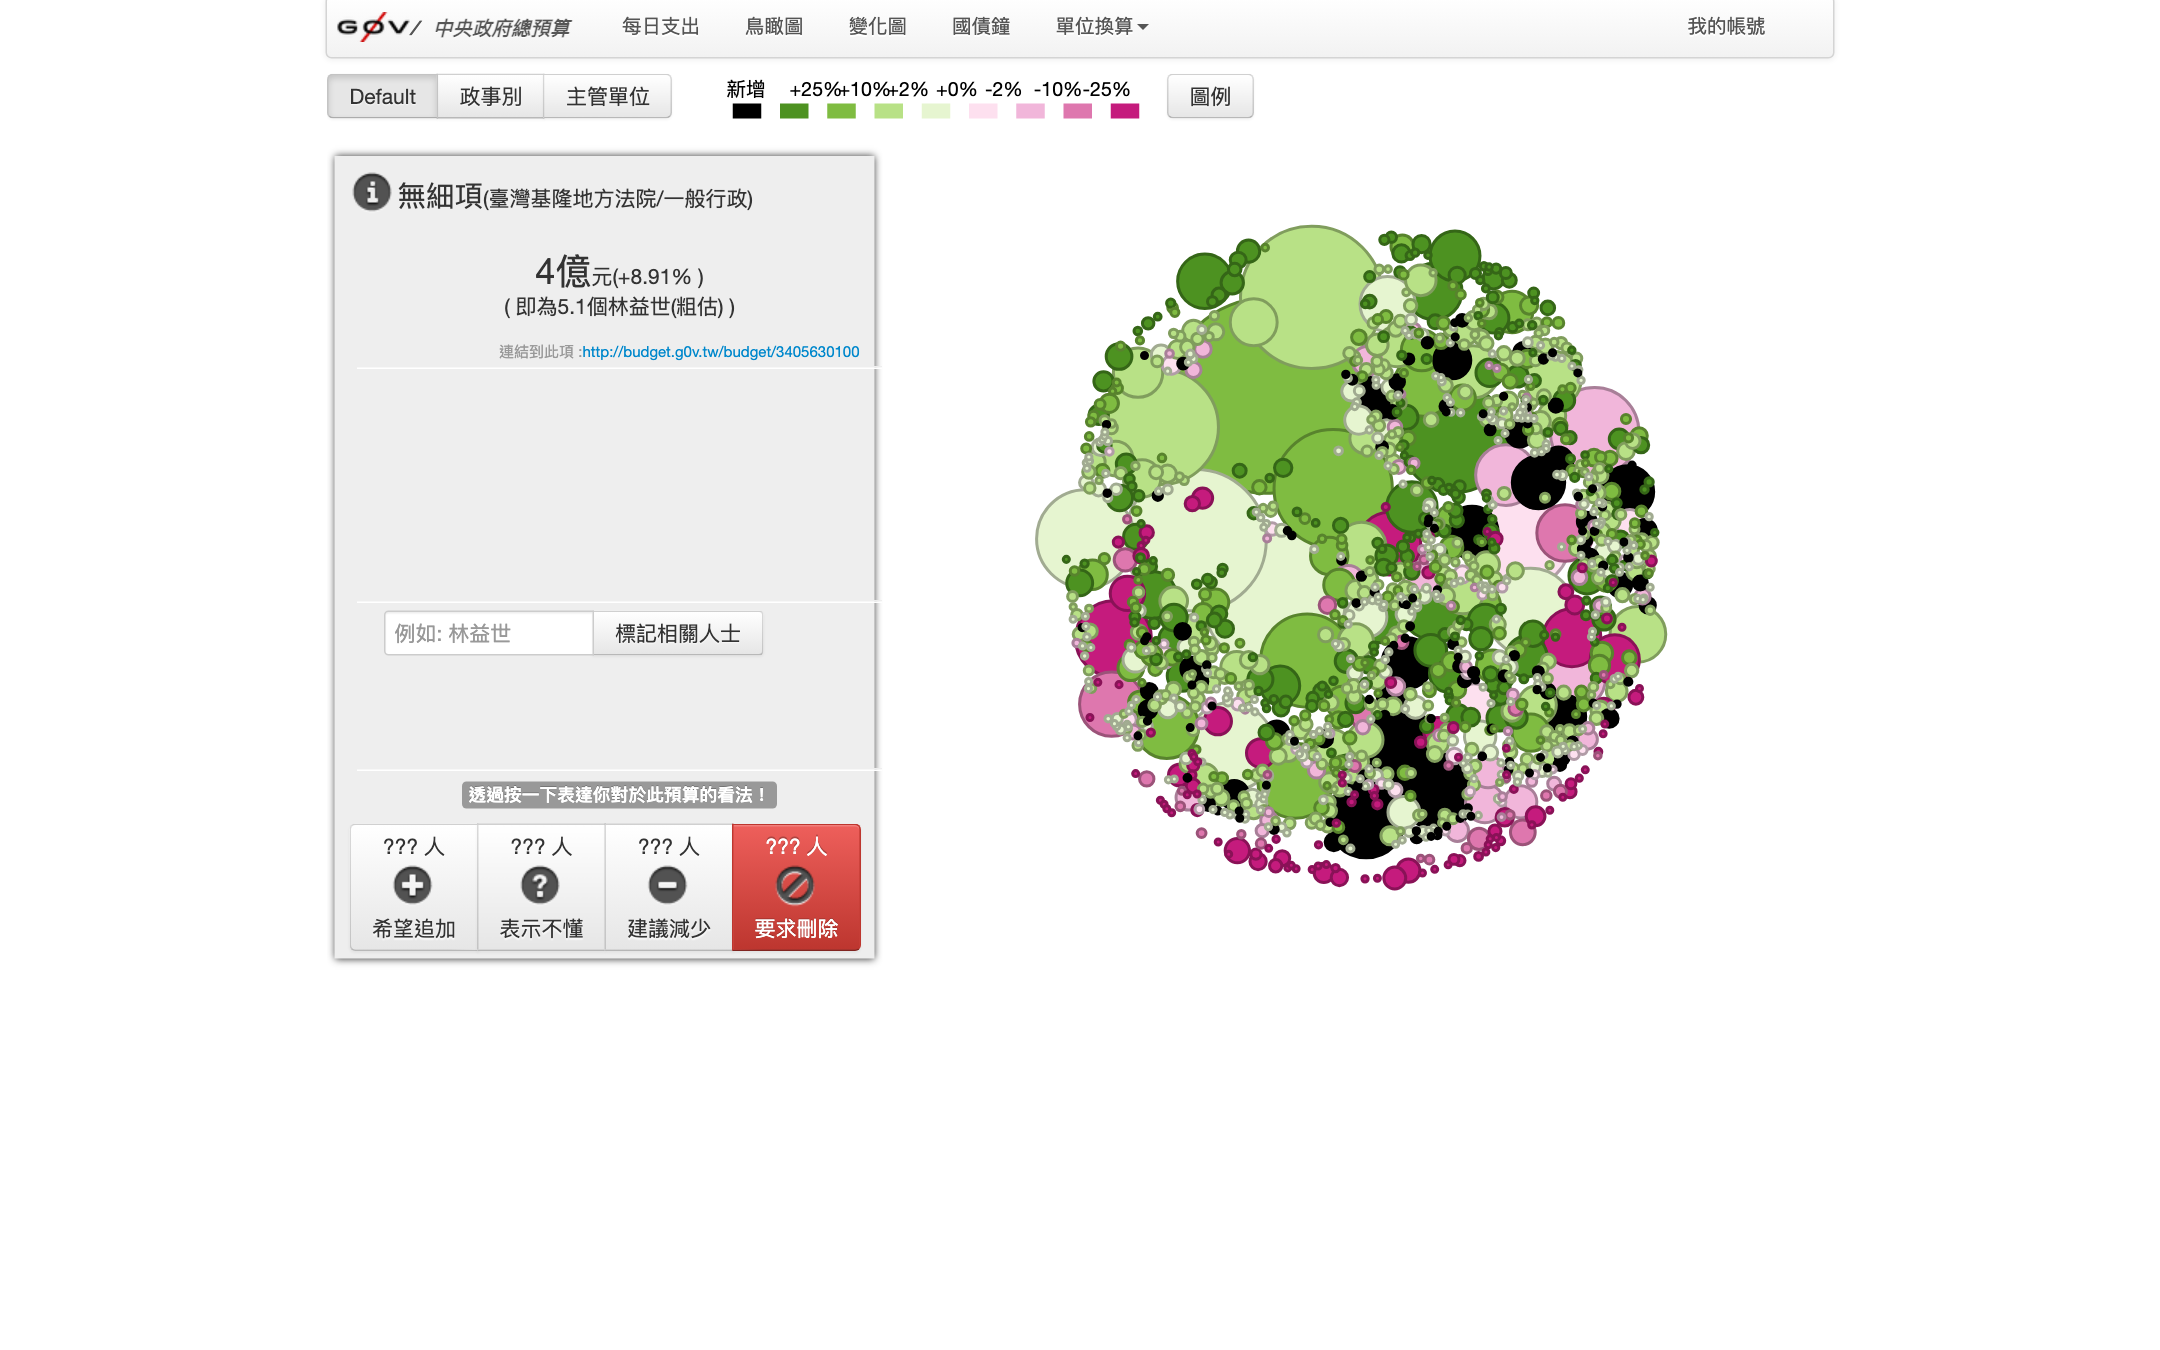Click the magenta -25% legend swatch
Screen dimensions: 2160x1350
click(1125, 111)
